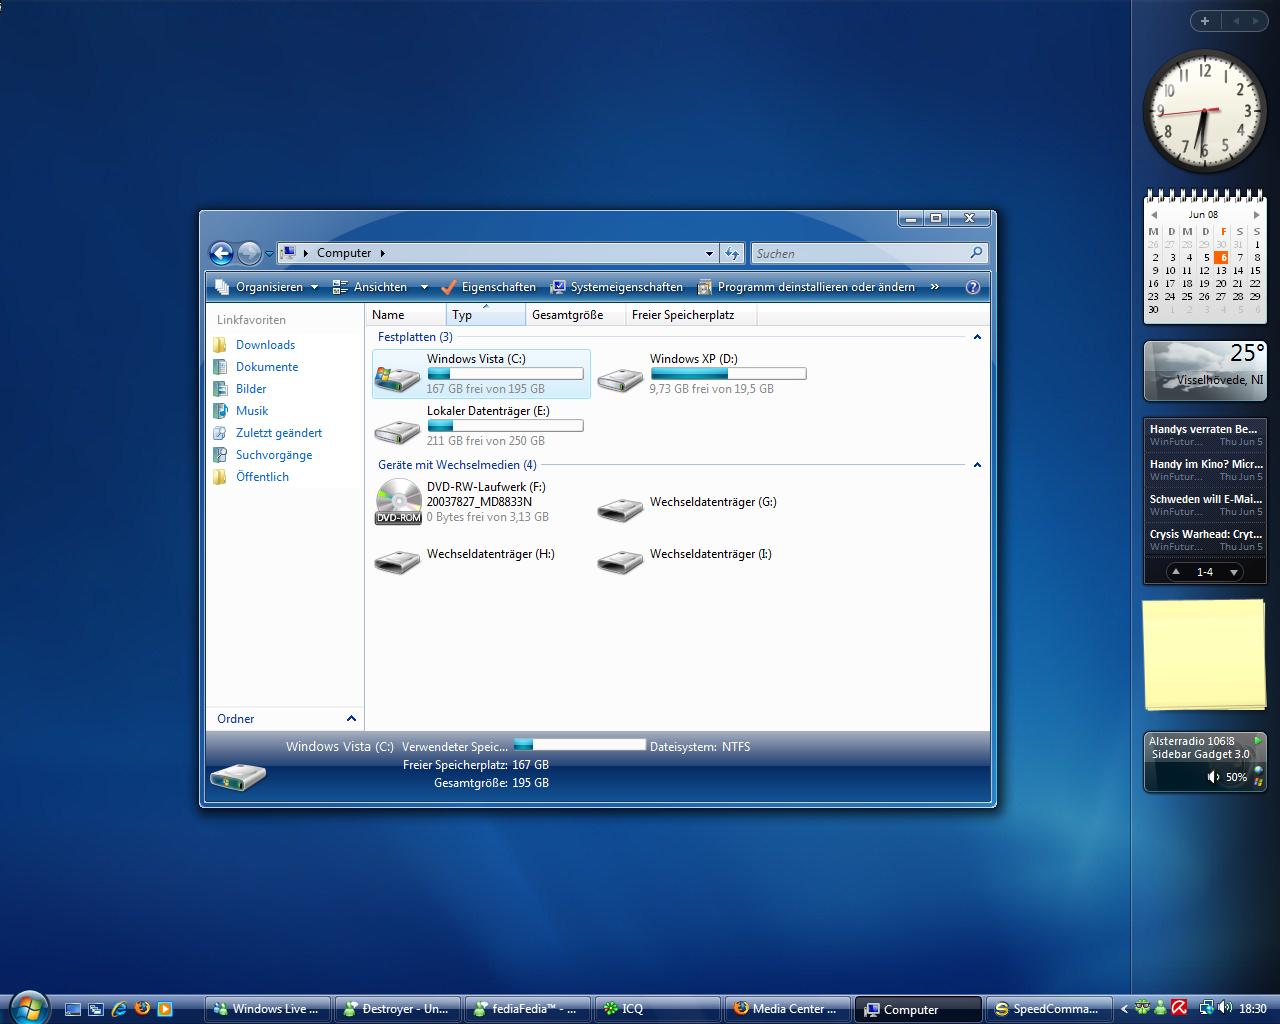Collapse the Festplatten group
Viewport: 1280px width, 1024px height.
point(977,337)
